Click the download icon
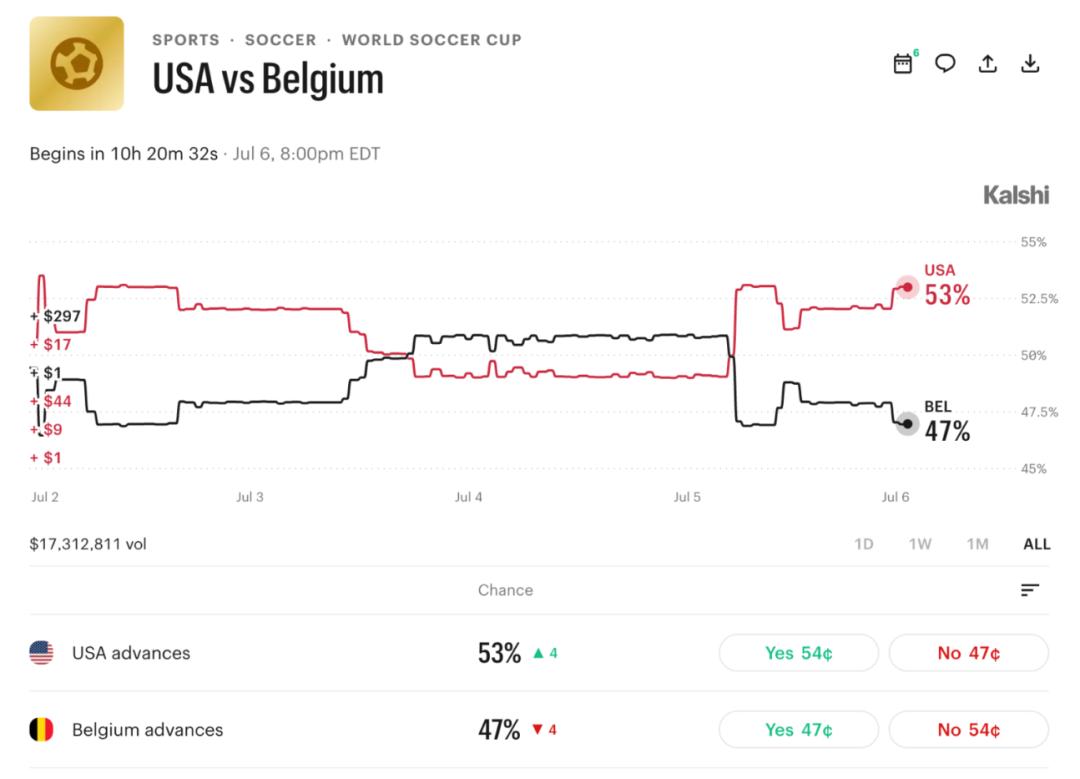This screenshot has width=1080, height=779. click(x=1030, y=63)
